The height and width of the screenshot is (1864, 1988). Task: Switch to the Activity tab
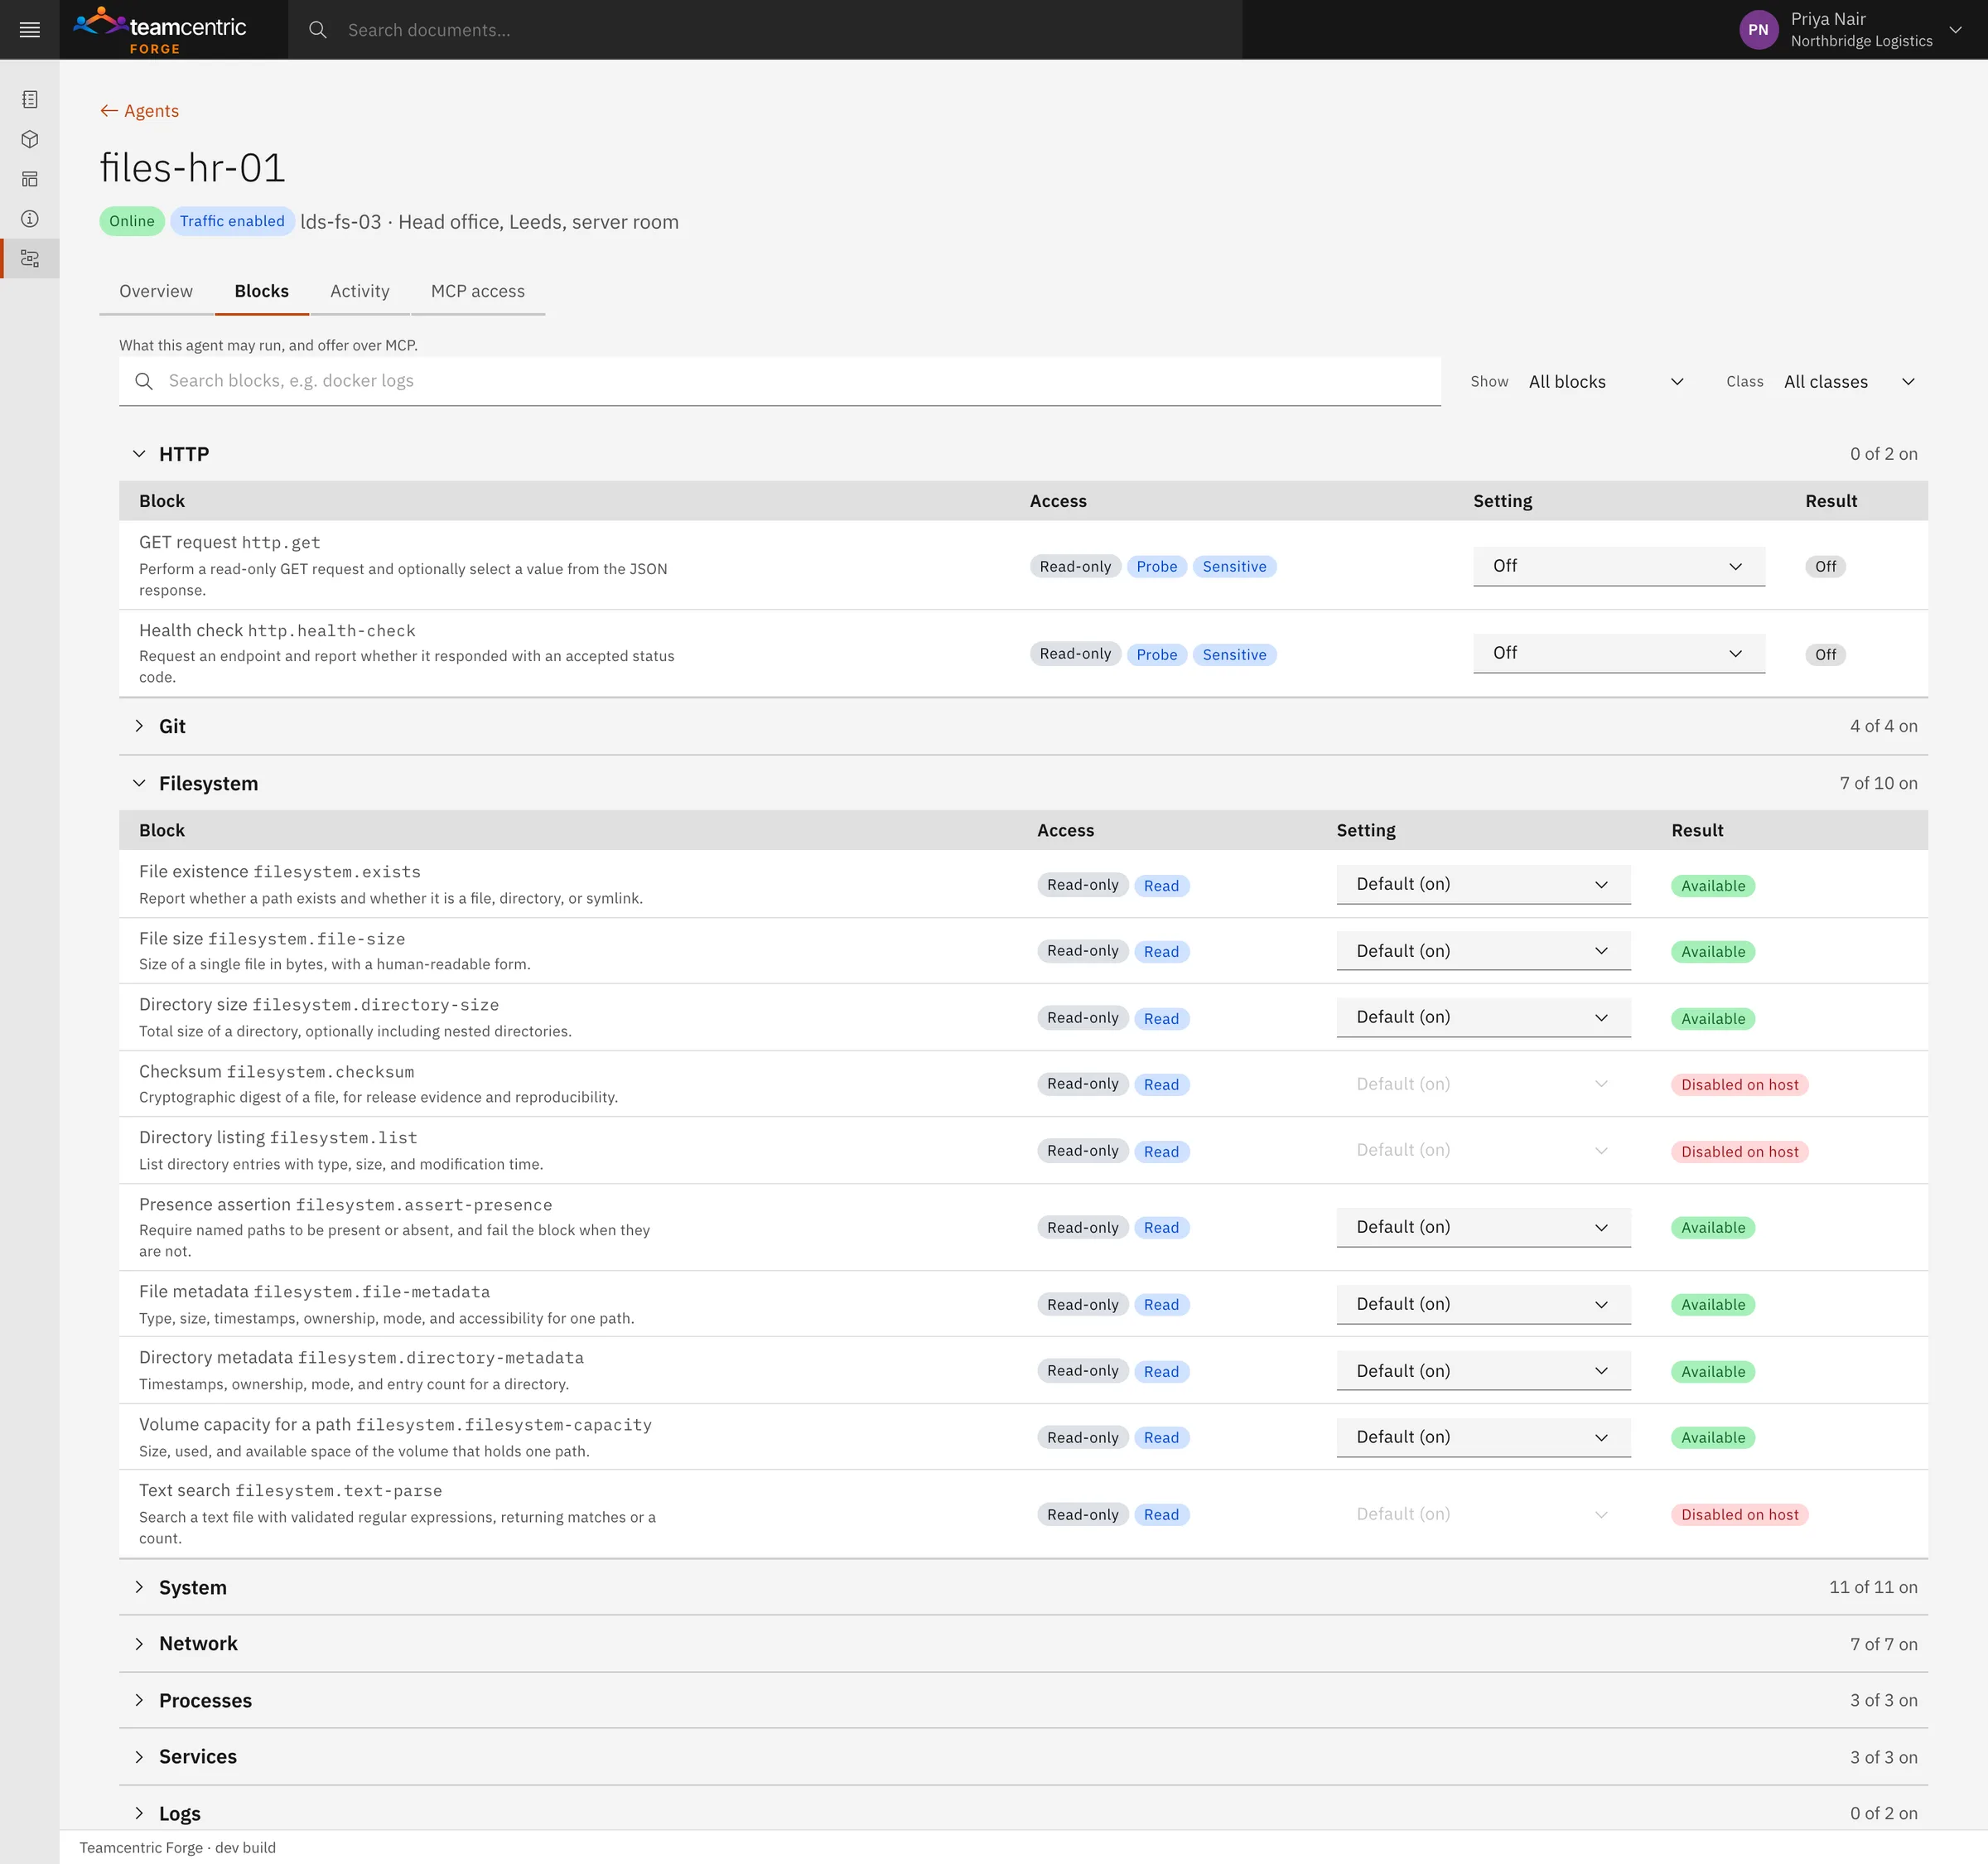[360, 291]
